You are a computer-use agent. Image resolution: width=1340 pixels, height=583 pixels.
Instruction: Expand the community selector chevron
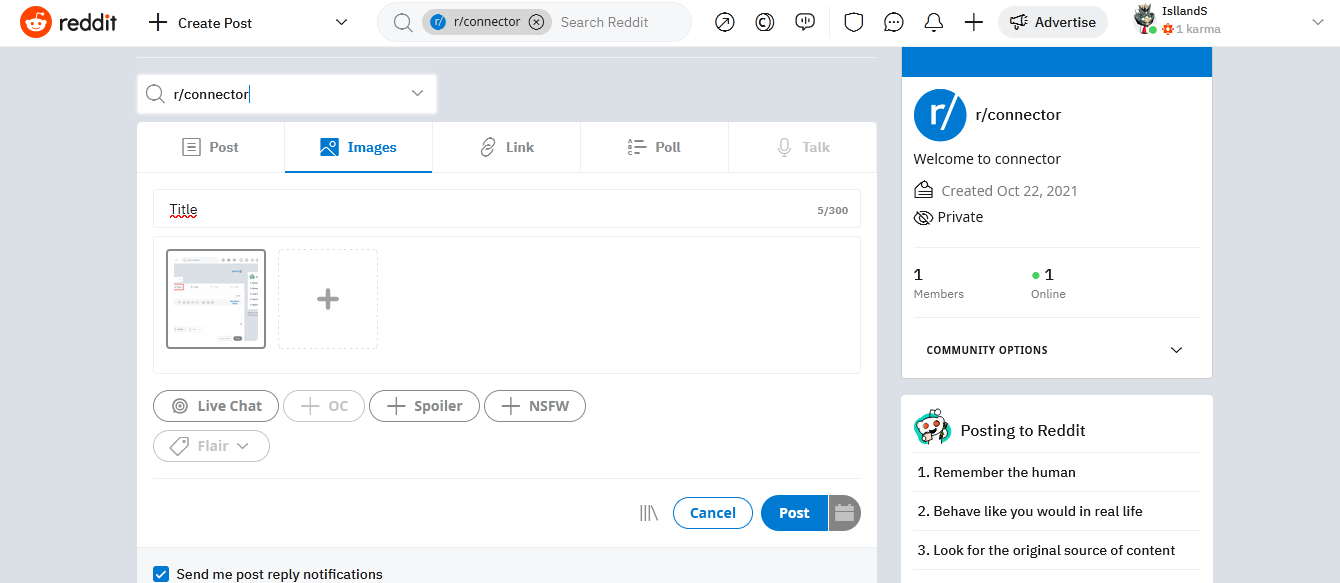(417, 94)
